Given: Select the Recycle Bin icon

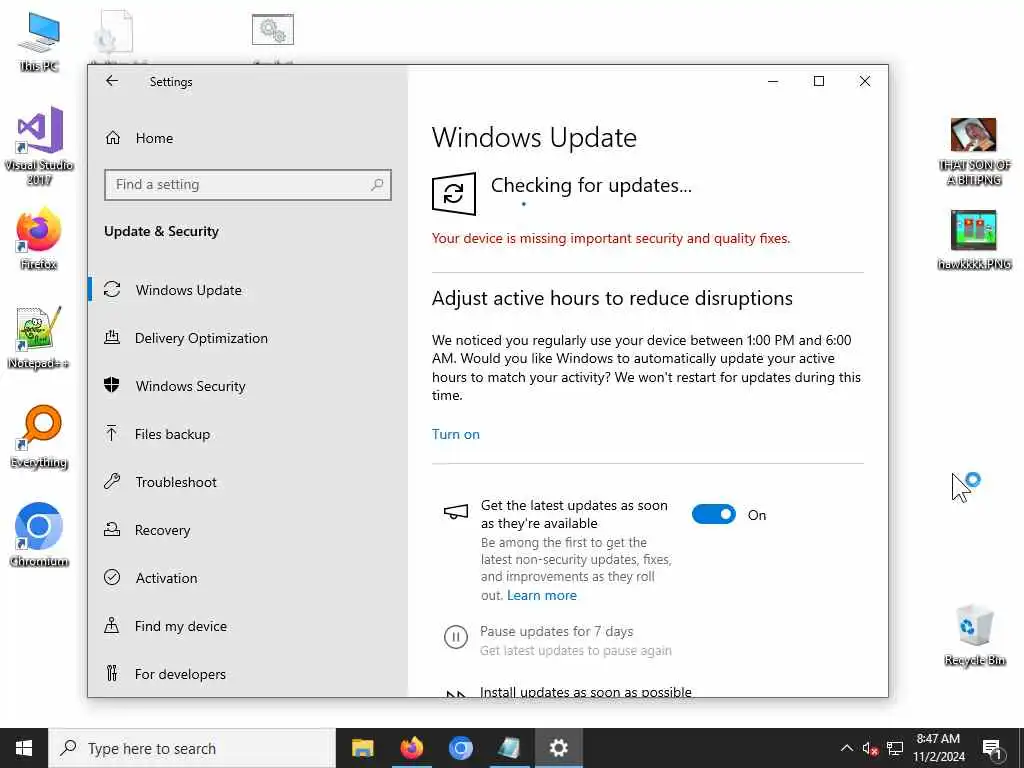Looking at the screenshot, I should (x=974, y=636).
